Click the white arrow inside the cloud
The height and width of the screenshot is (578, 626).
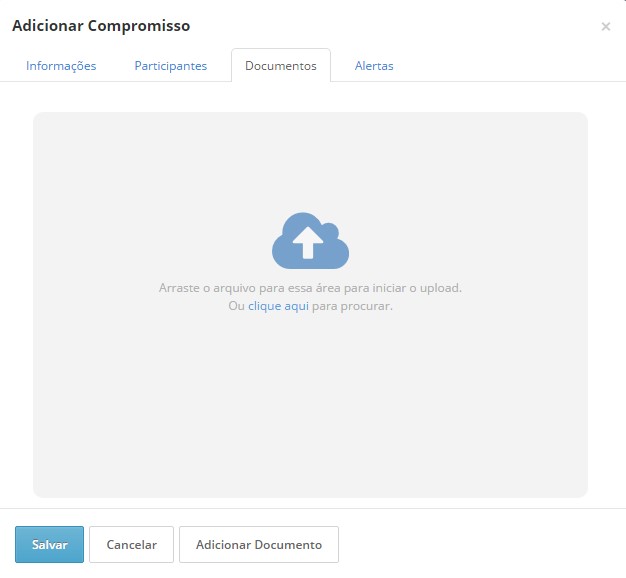point(310,242)
